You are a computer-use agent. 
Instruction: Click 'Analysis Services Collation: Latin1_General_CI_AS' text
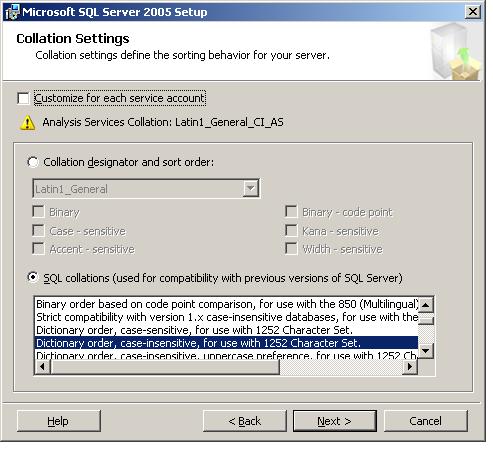(163, 122)
